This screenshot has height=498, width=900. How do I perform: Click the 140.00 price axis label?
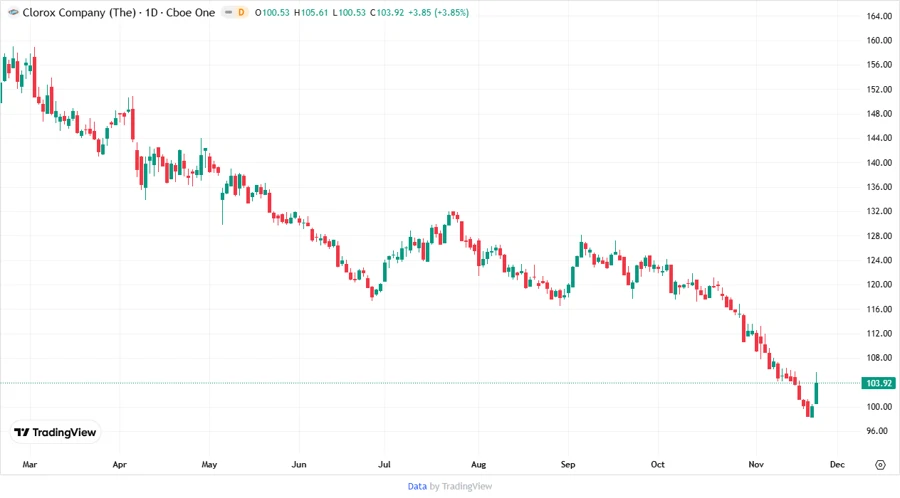tap(879, 162)
